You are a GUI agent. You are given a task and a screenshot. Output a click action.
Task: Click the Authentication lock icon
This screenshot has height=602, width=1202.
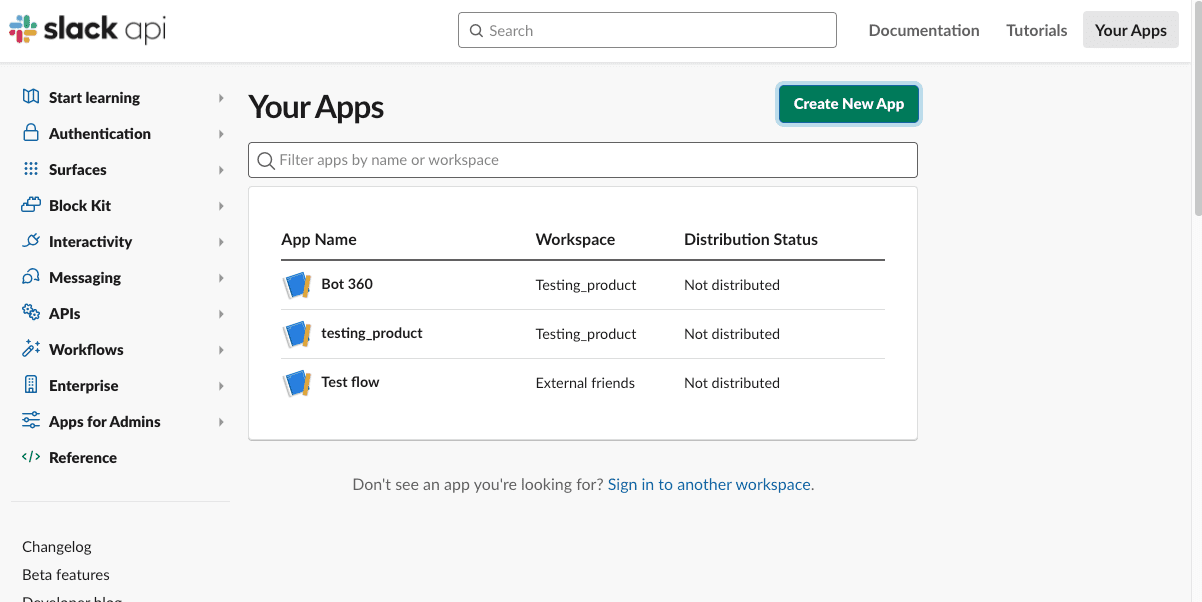click(31, 133)
